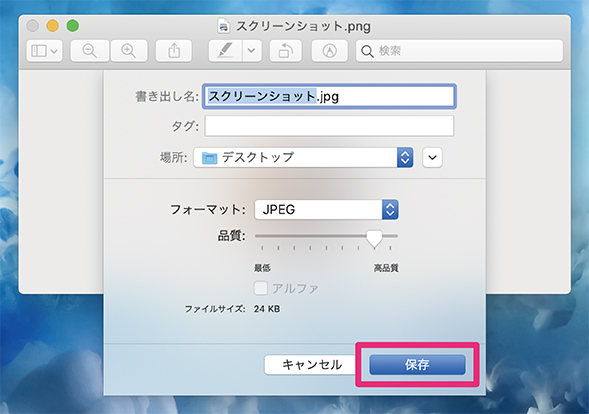Click the デスクトップ folder icon

pos(210,158)
